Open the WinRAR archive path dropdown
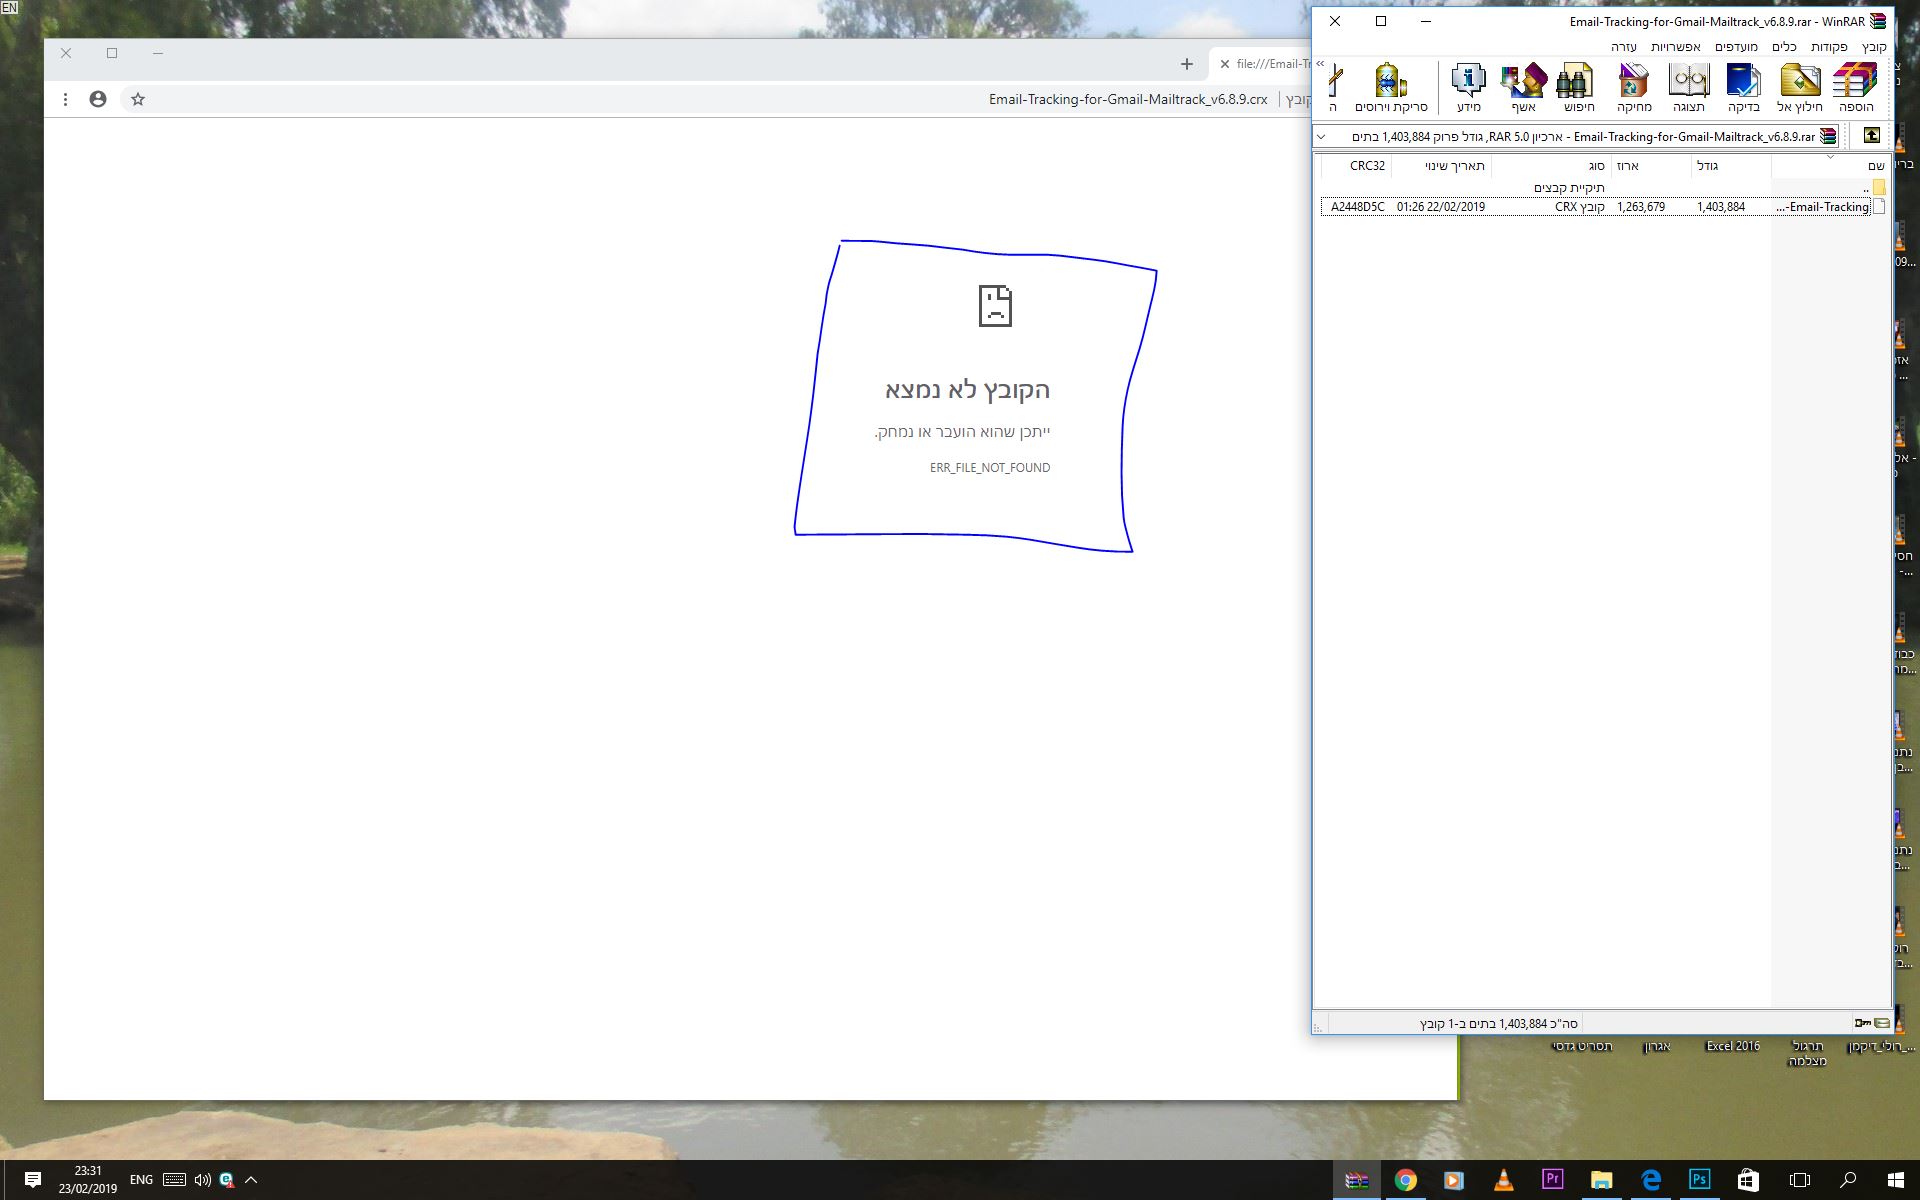The image size is (1920, 1200). point(1321,136)
